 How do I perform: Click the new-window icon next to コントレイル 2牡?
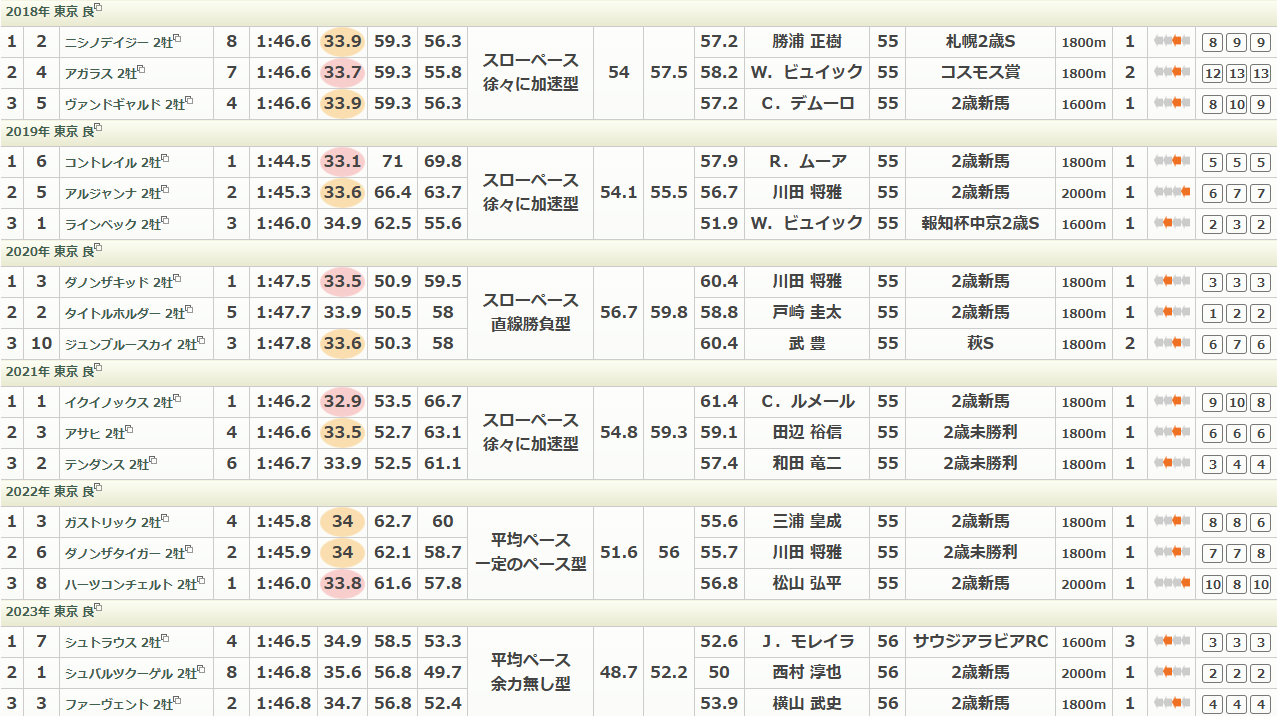(165, 159)
